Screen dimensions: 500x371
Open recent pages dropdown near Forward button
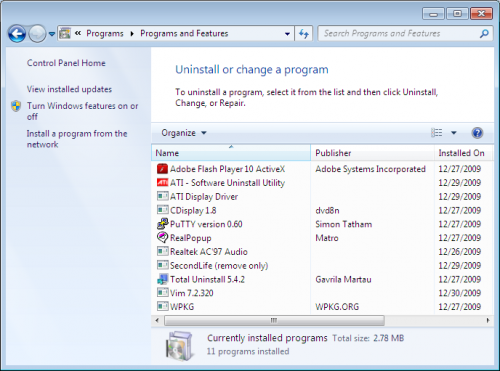click(52, 34)
